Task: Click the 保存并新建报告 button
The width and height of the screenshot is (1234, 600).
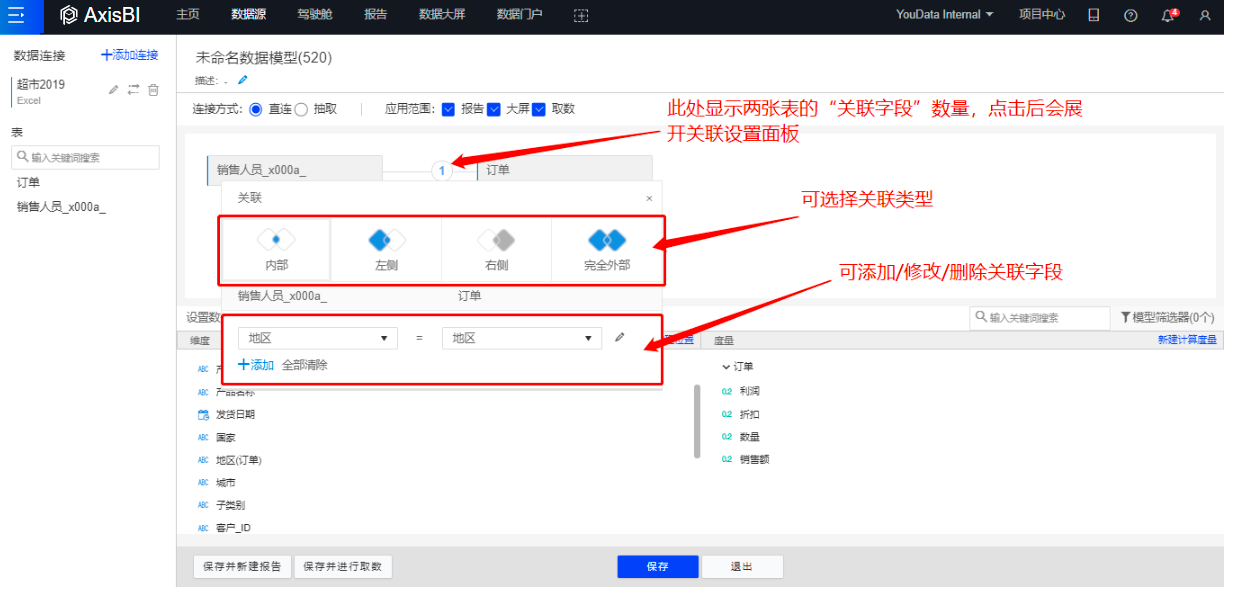Action: coord(242,567)
